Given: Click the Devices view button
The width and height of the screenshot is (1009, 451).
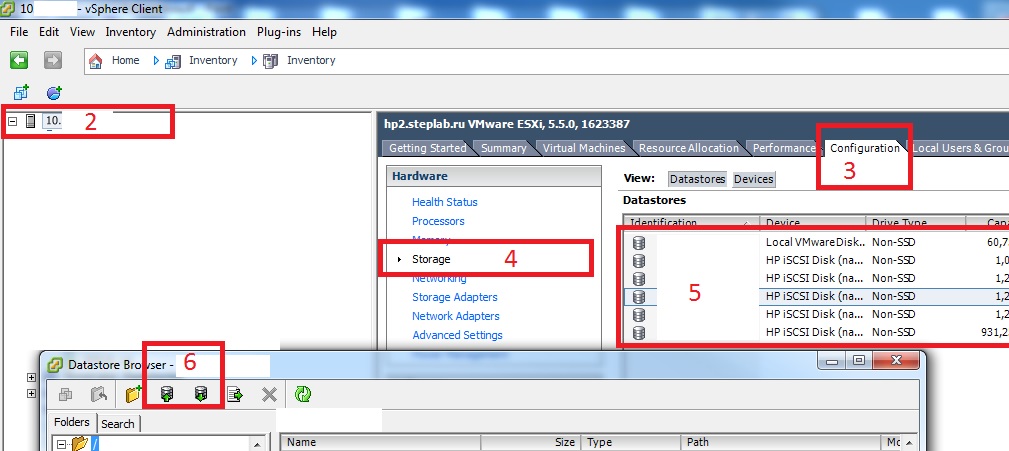Looking at the screenshot, I should point(754,179).
